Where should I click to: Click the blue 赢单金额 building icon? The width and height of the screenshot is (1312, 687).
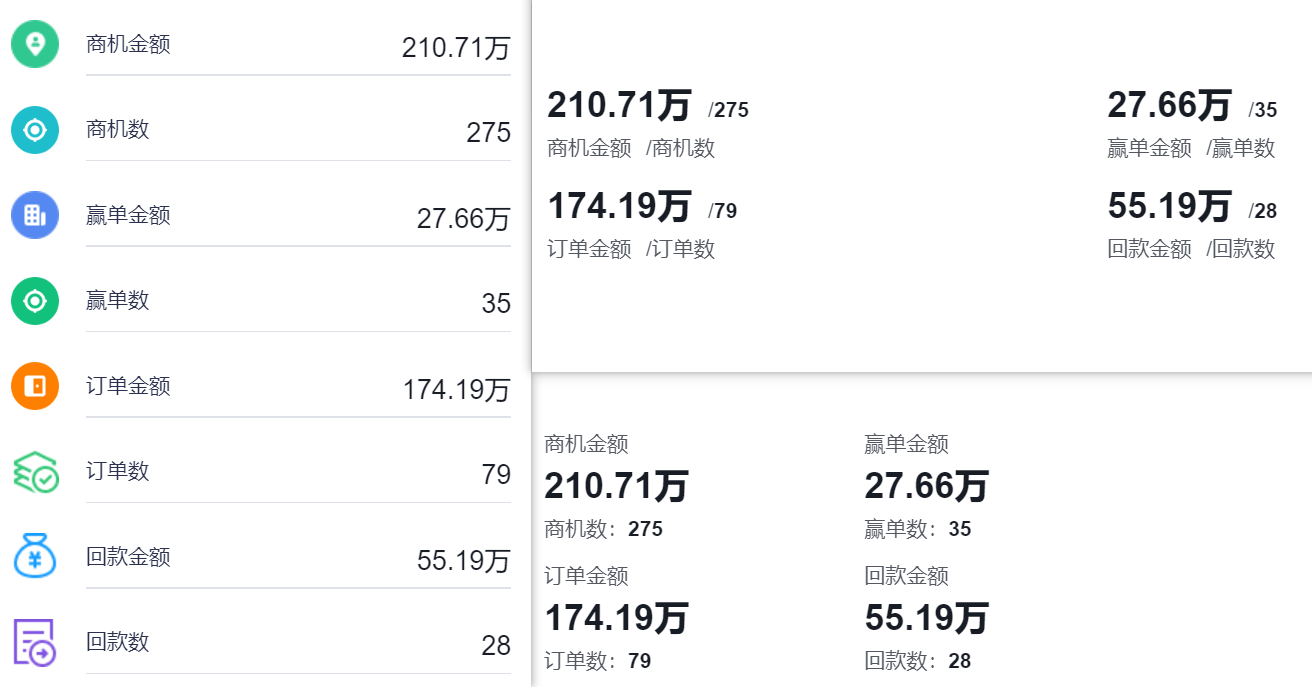click(35, 215)
